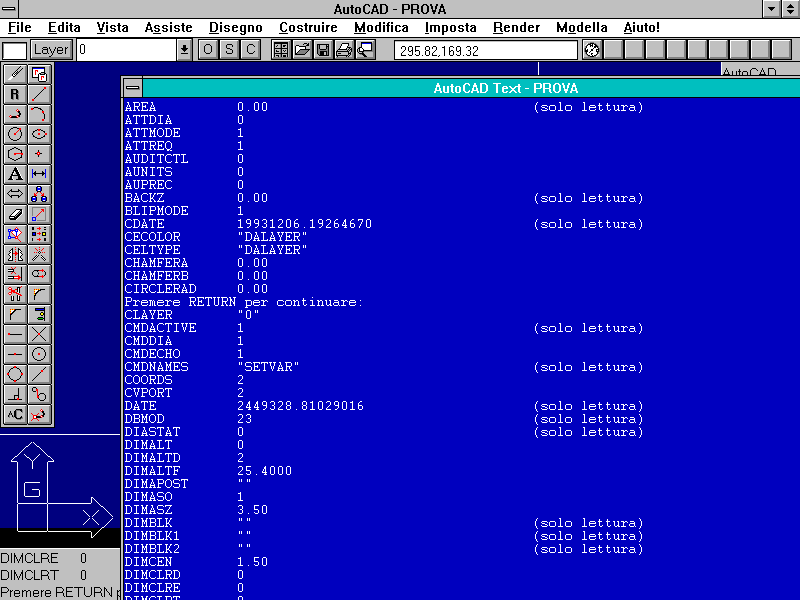Select the Trim tool with scissors

pos(15,294)
